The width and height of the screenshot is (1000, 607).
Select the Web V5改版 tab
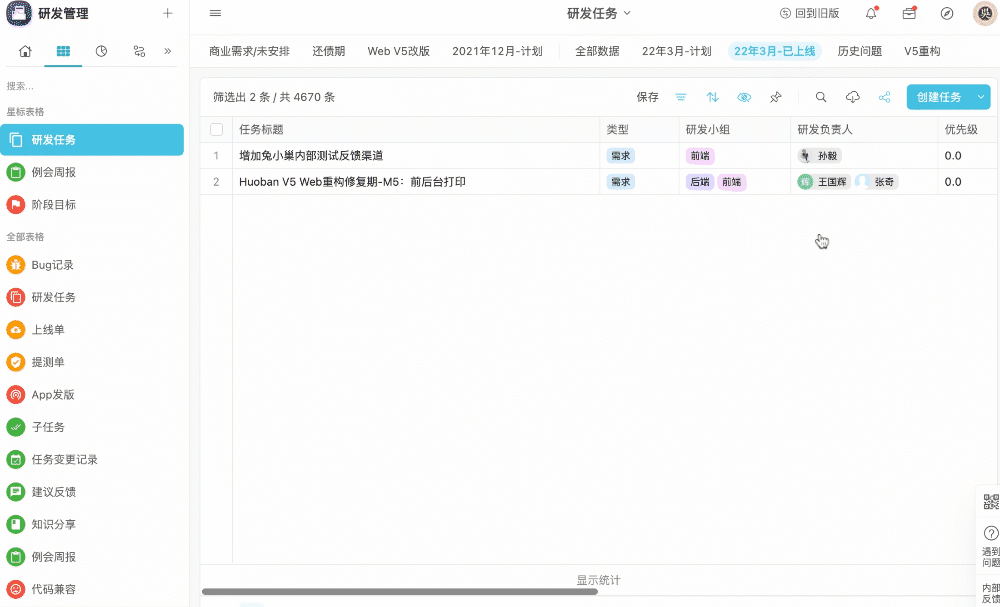point(398,51)
